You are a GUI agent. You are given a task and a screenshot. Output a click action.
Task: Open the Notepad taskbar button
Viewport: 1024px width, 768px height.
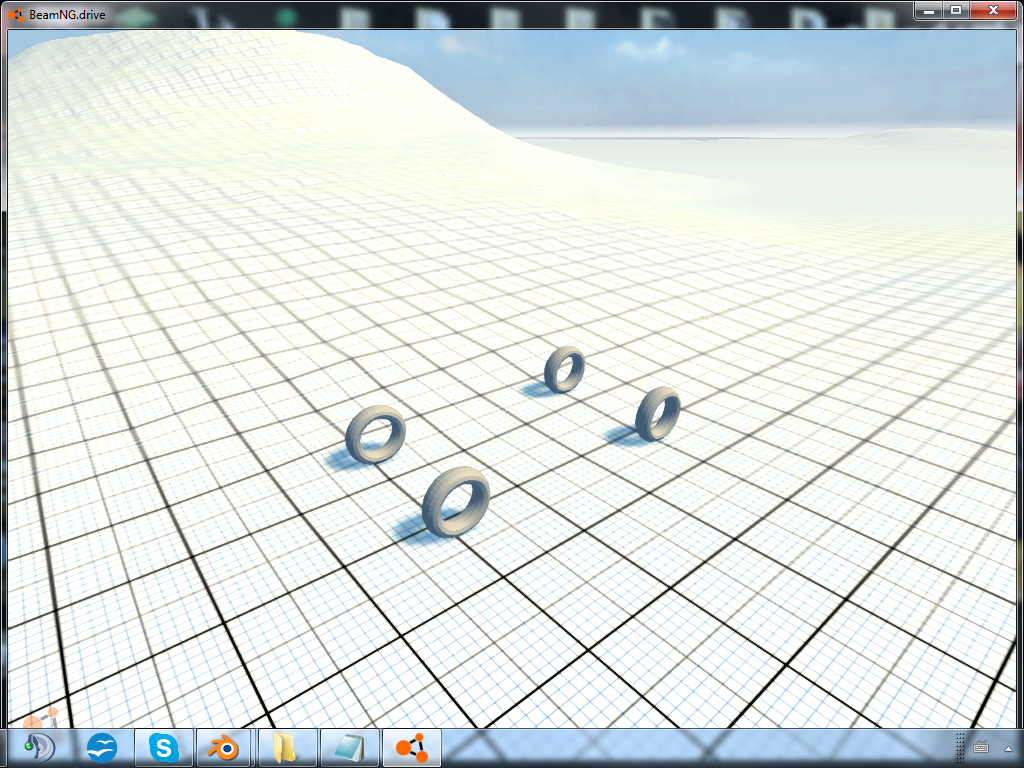(x=349, y=748)
